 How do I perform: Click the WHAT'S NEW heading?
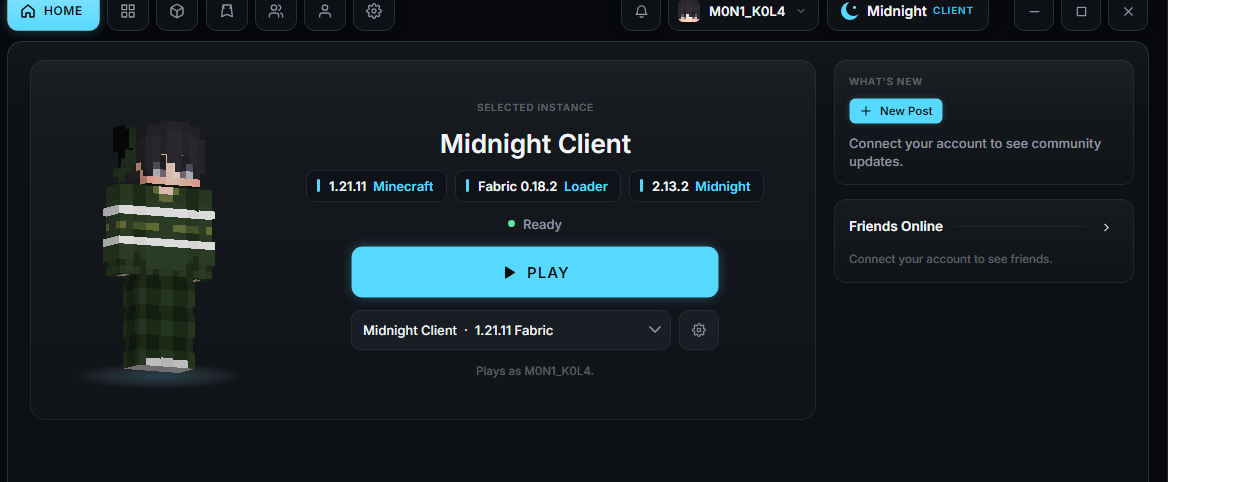point(886,81)
